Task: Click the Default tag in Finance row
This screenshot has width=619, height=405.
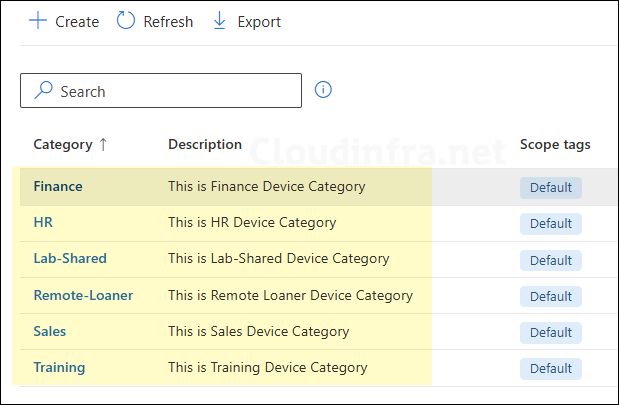Action: pyautogui.click(x=550, y=187)
